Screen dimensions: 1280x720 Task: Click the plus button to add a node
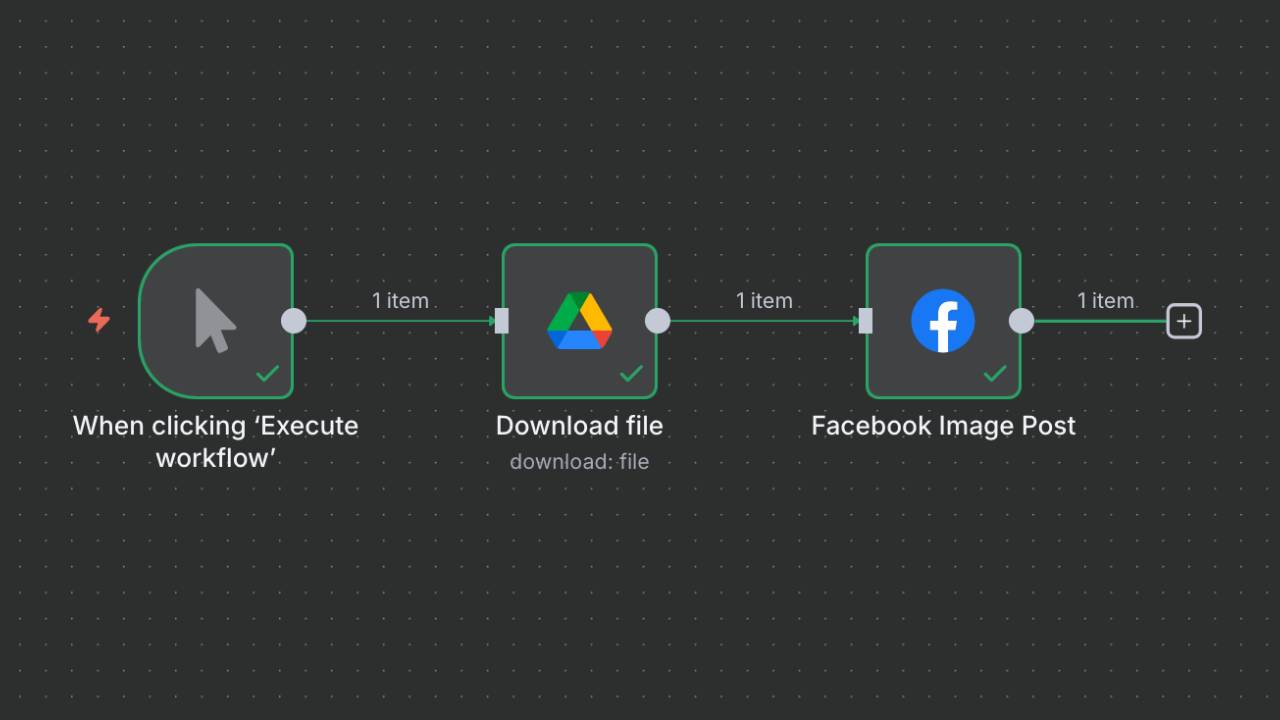1184,321
